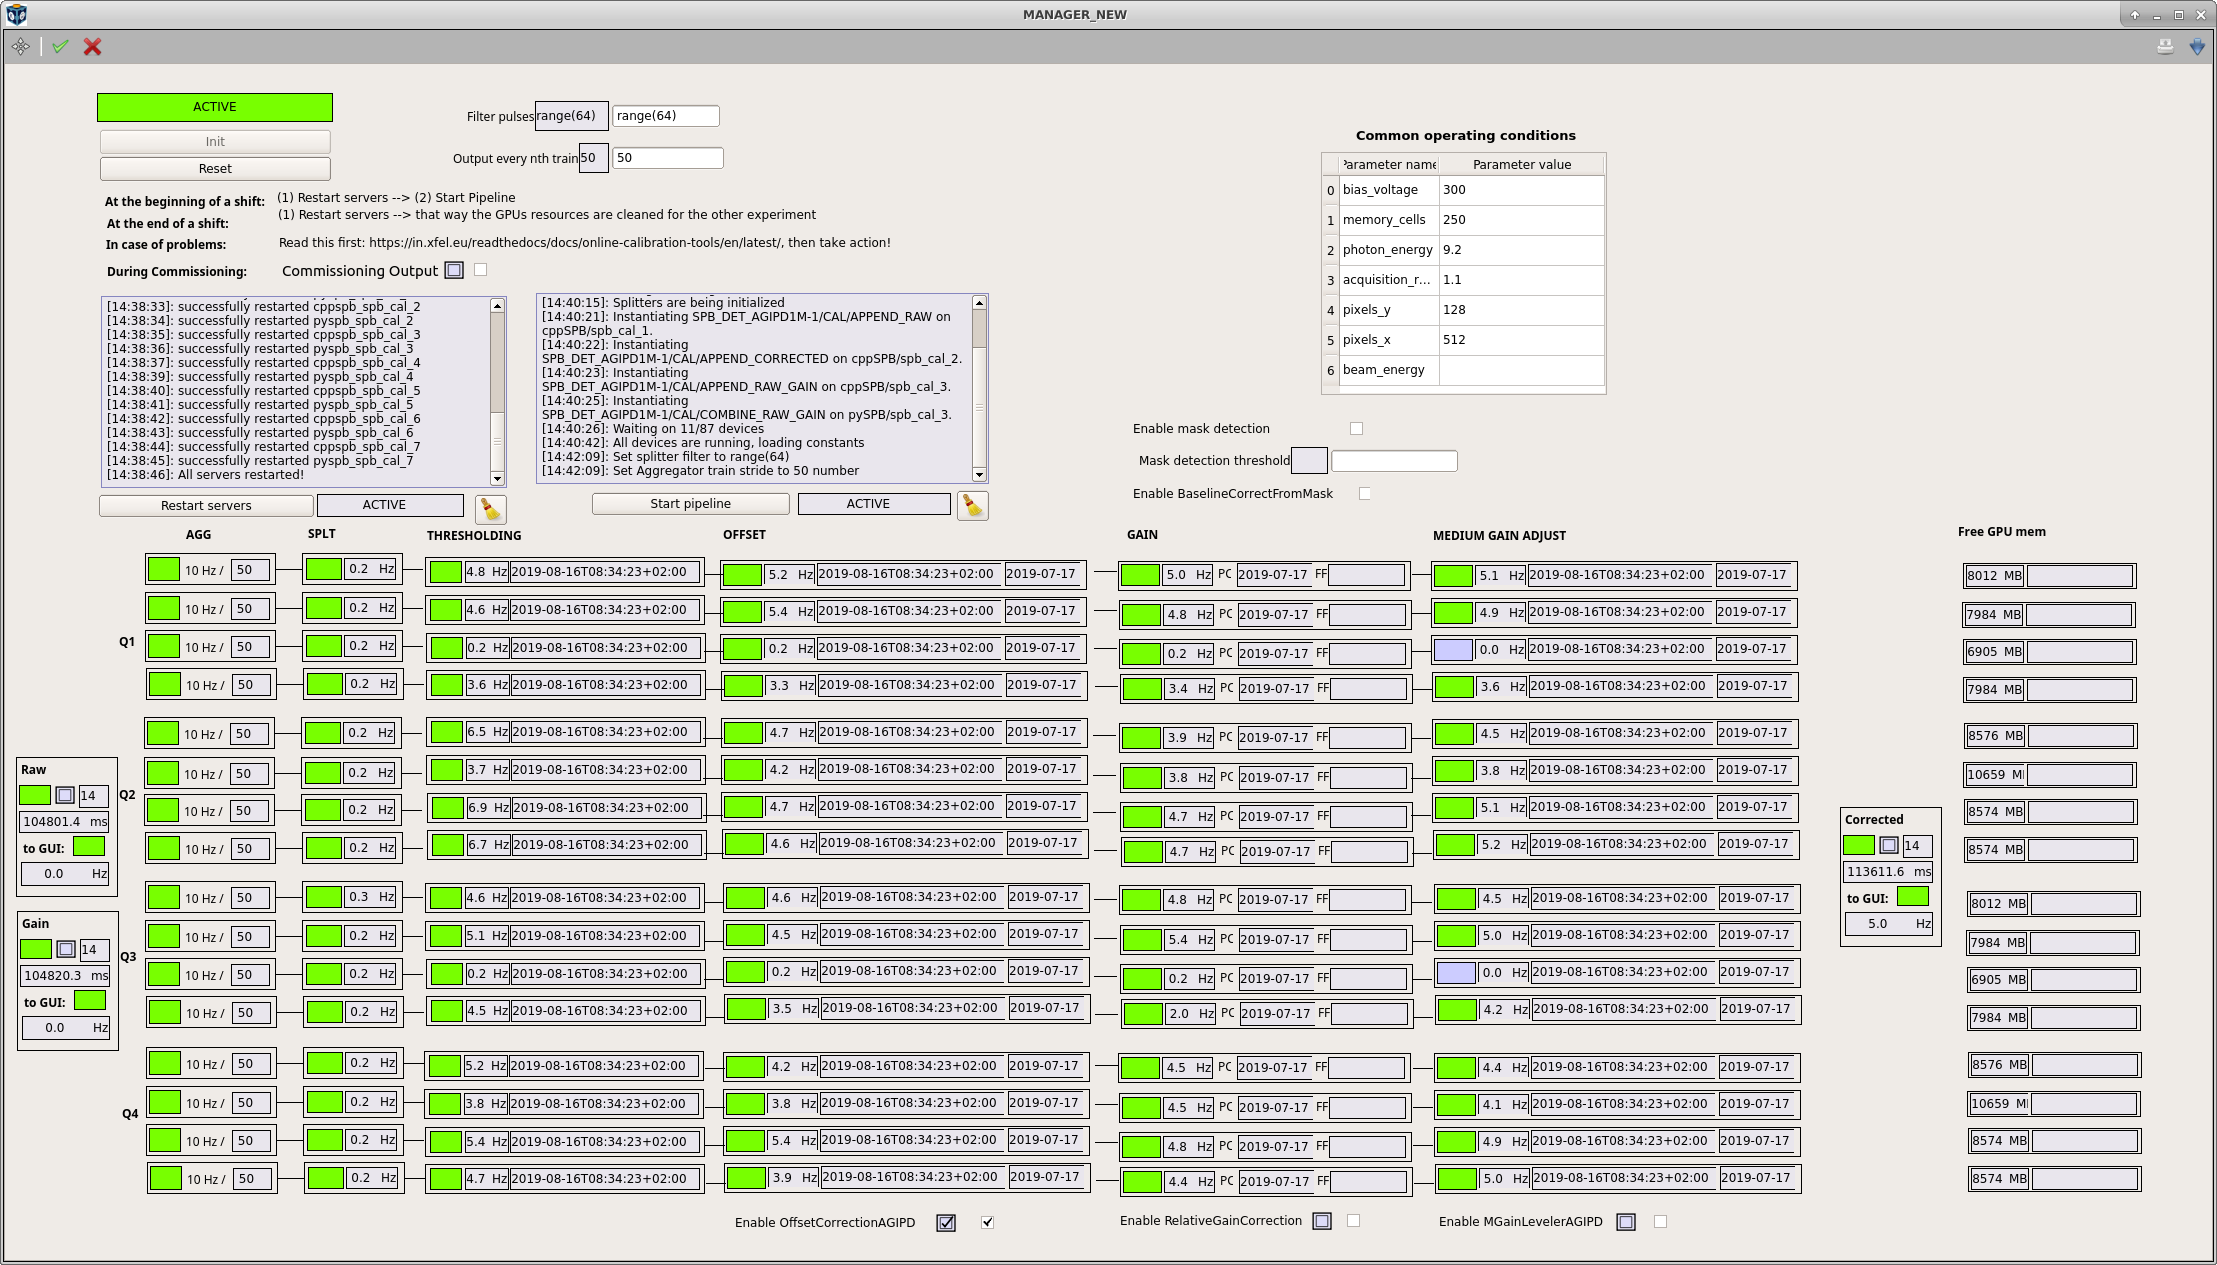
Task: Click scroll-up arrow of pipeline log
Action: [x=979, y=303]
